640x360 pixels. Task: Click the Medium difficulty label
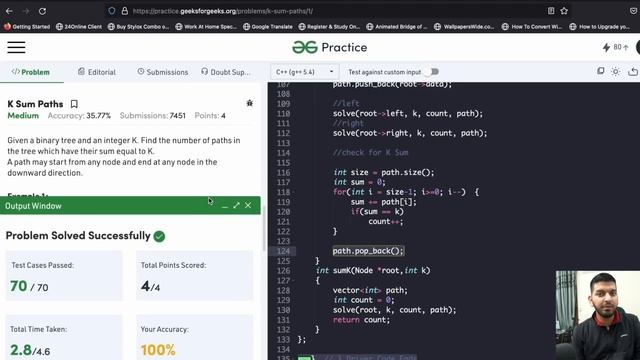[x=23, y=116]
